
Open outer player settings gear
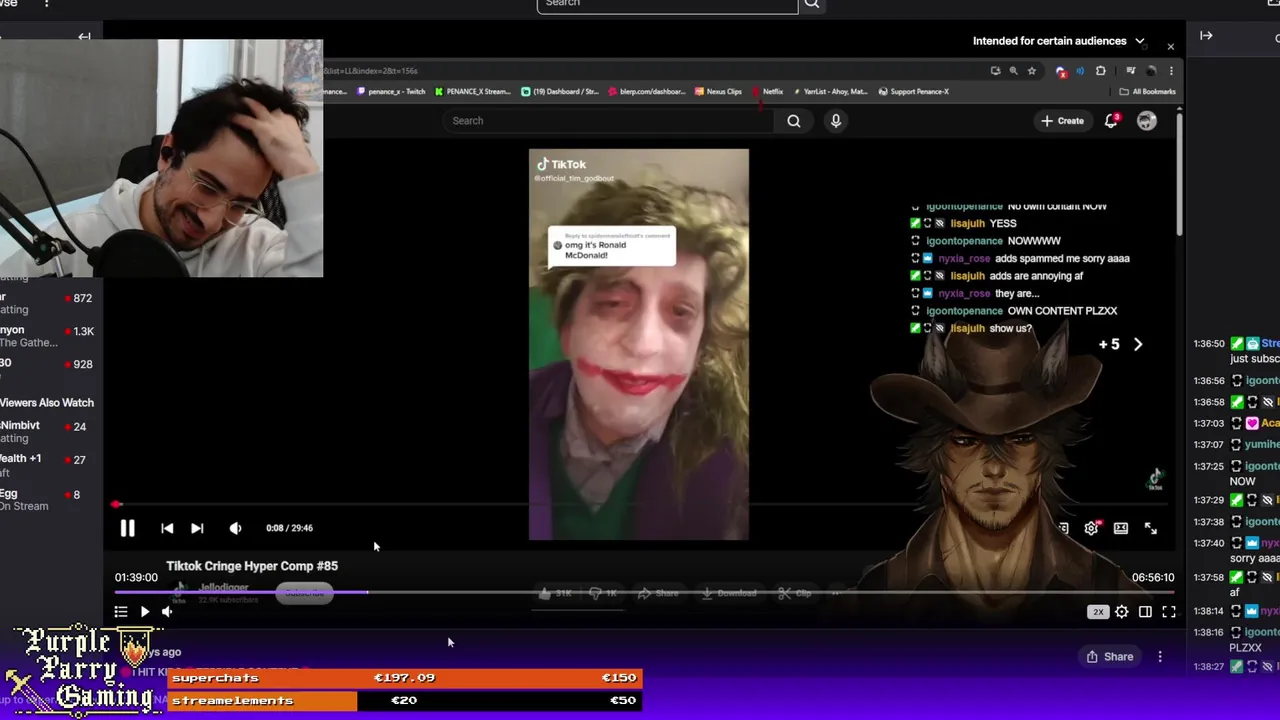tap(1122, 612)
